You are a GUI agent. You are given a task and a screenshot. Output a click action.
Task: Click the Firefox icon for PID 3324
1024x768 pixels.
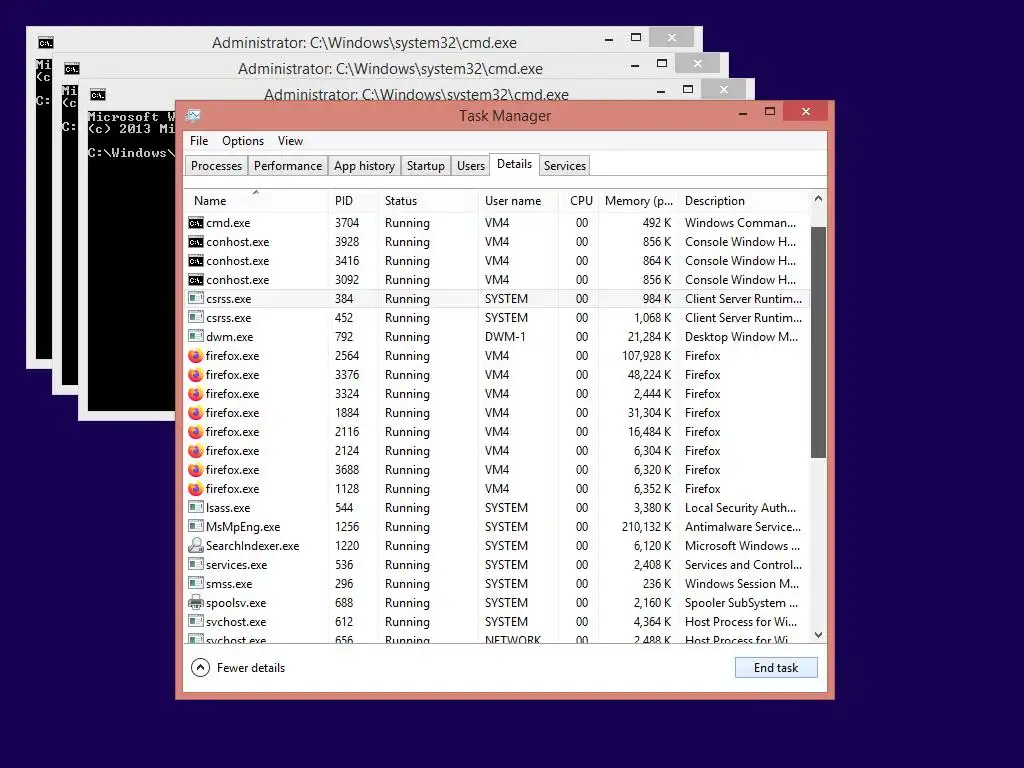pyautogui.click(x=195, y=394)
